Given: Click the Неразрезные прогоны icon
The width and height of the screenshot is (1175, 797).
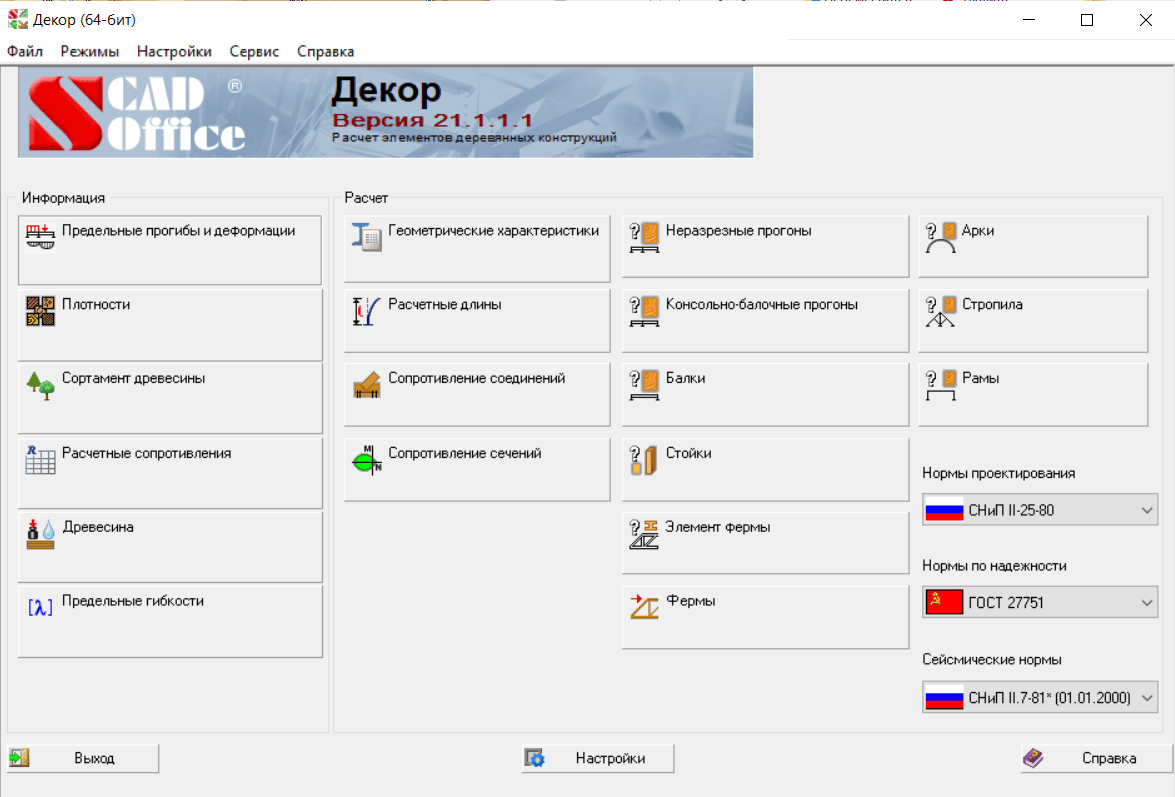Looking at the screenshot, I should [x=644, y=237].
